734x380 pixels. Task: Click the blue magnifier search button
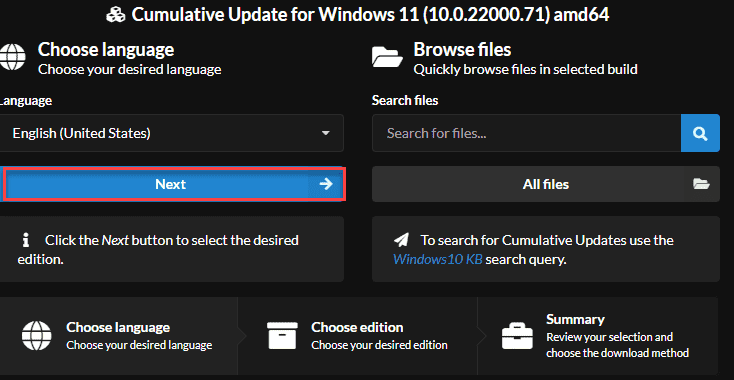[x=700, y=133]
